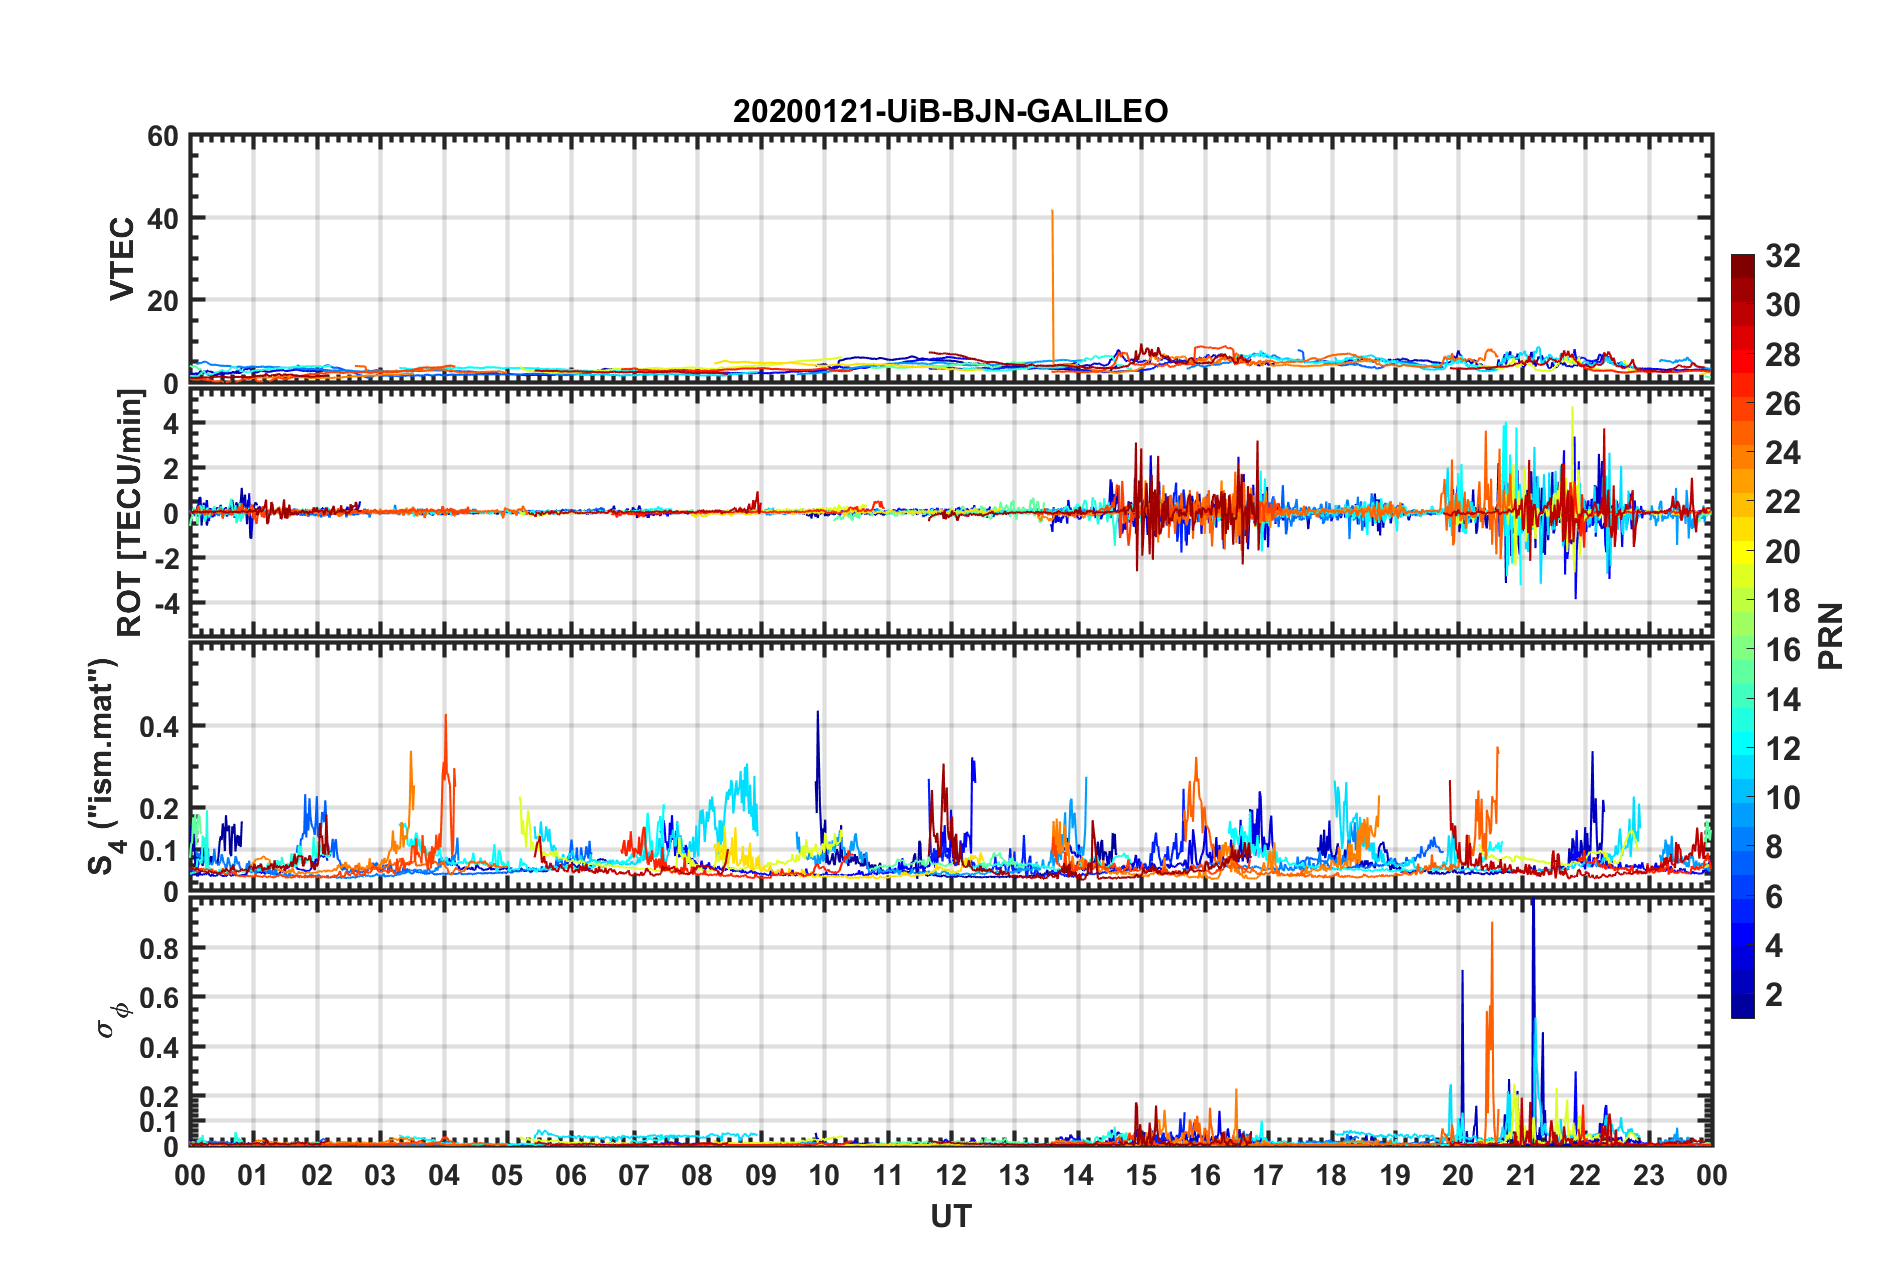Click the ROT [TECU/min] axis label
Screen dimensions: 1902x1272
(130, 513)
